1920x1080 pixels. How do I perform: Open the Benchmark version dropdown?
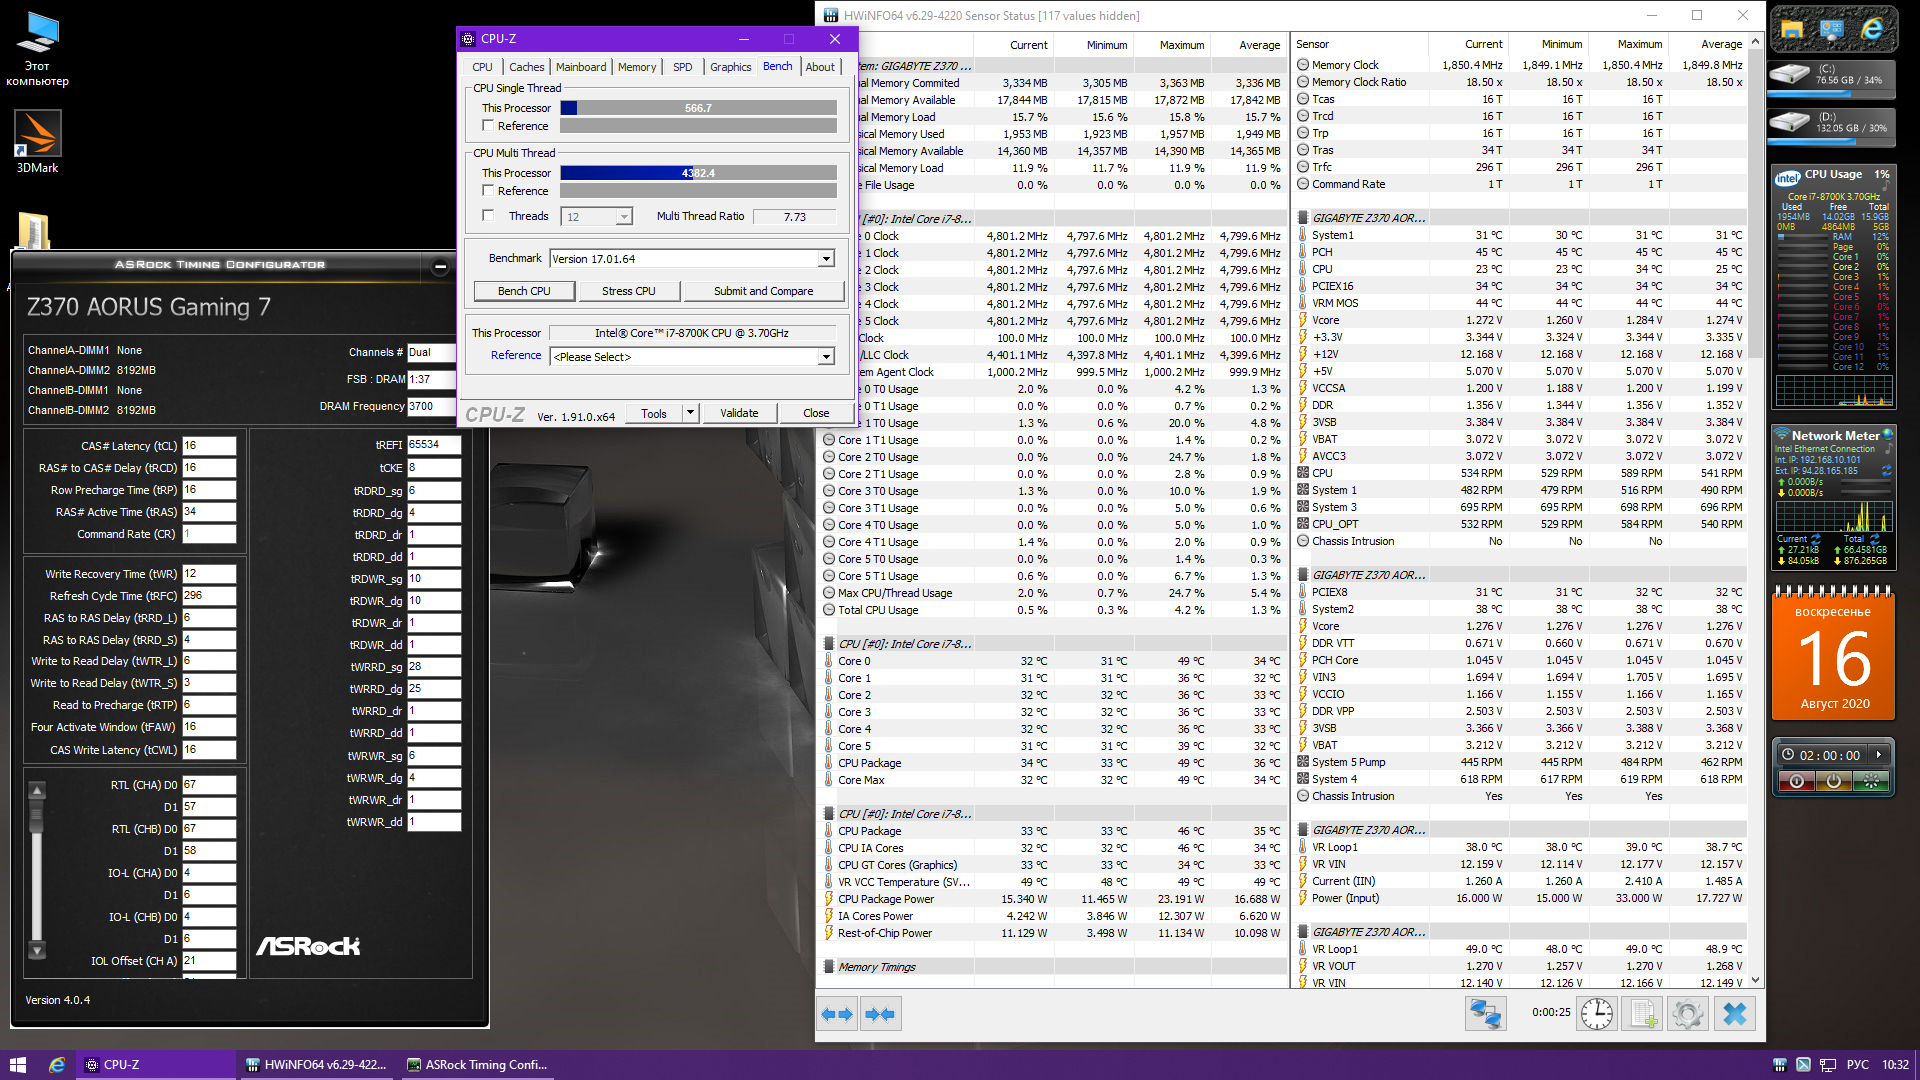tap(826, 259)
